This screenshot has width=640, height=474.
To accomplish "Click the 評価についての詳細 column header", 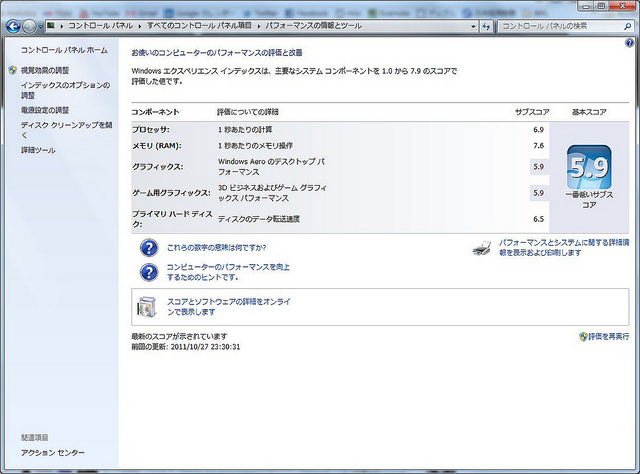I will click(247, 112).
